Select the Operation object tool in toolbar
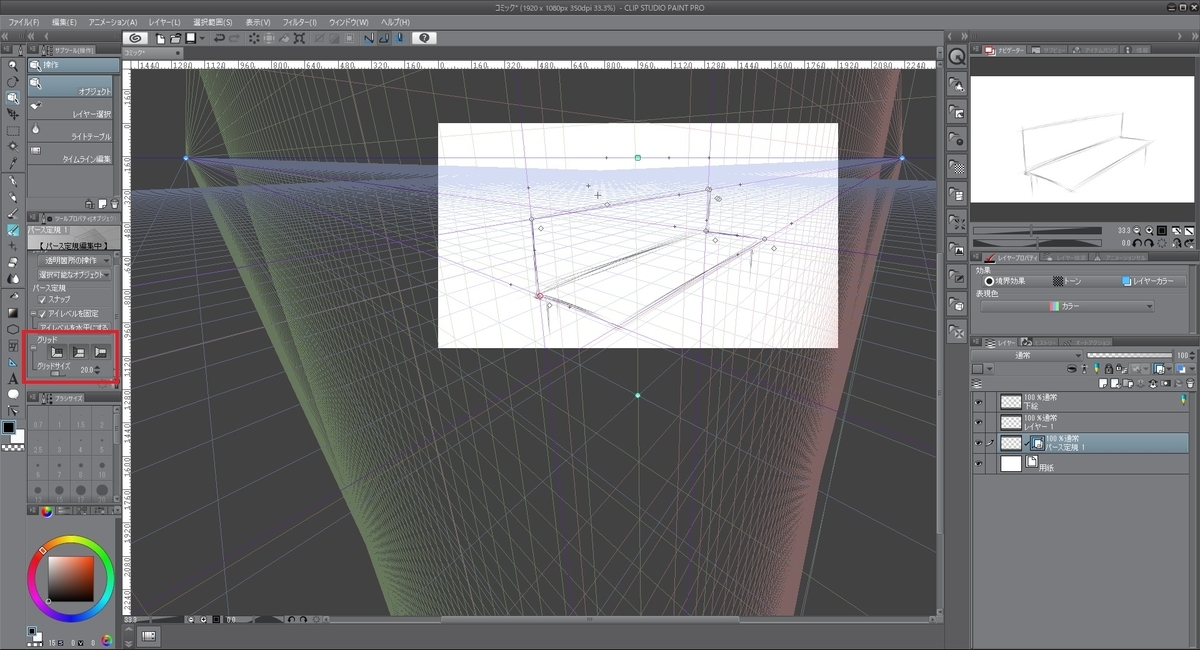Viewport: 1200px width, 650px height. tap(13, 98)
